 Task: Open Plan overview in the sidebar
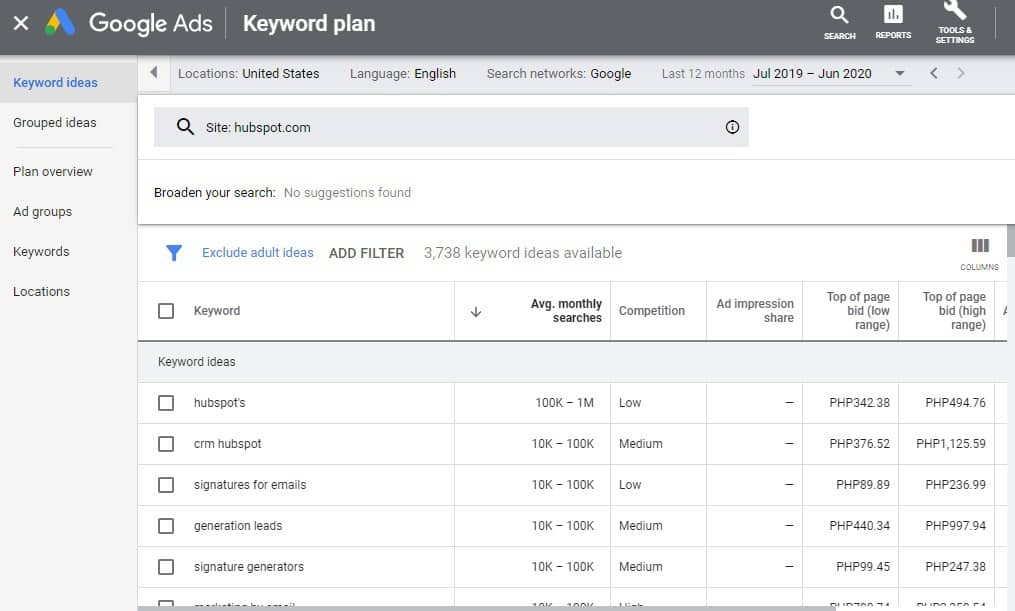[x=53, y=171]
